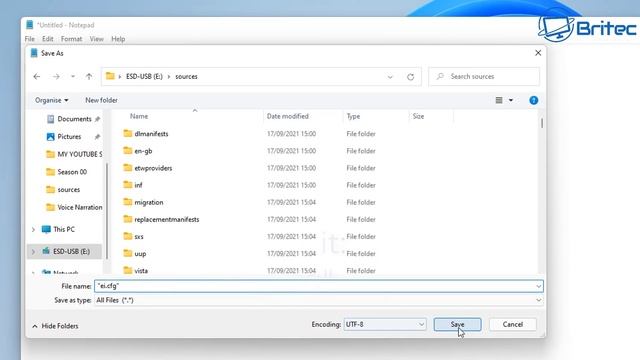The image size is (640, 360).
Task: Click the Back navigation arrow
Action: pyautogui.click(x=37, y=76)
